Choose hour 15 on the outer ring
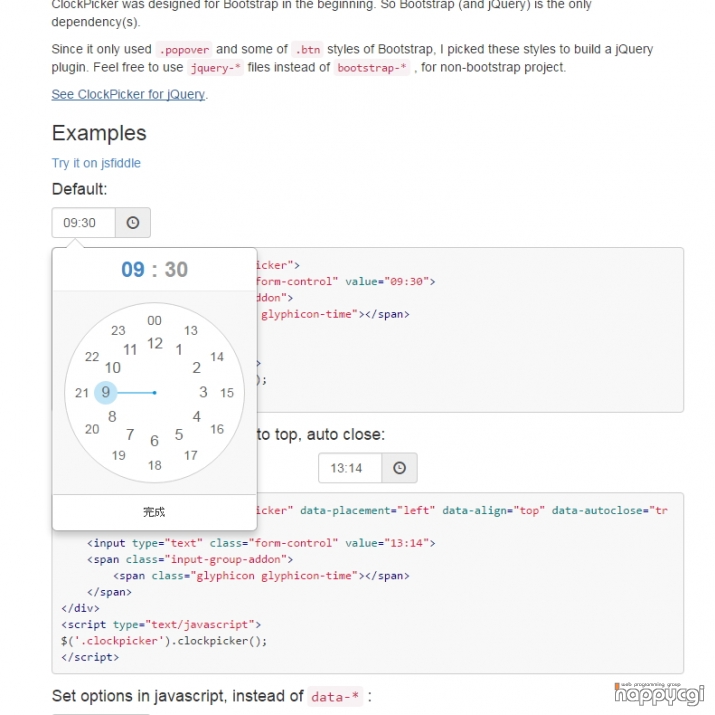Image resolution: width=715 pixels, height=715 pixels. (x=227, y=393)
